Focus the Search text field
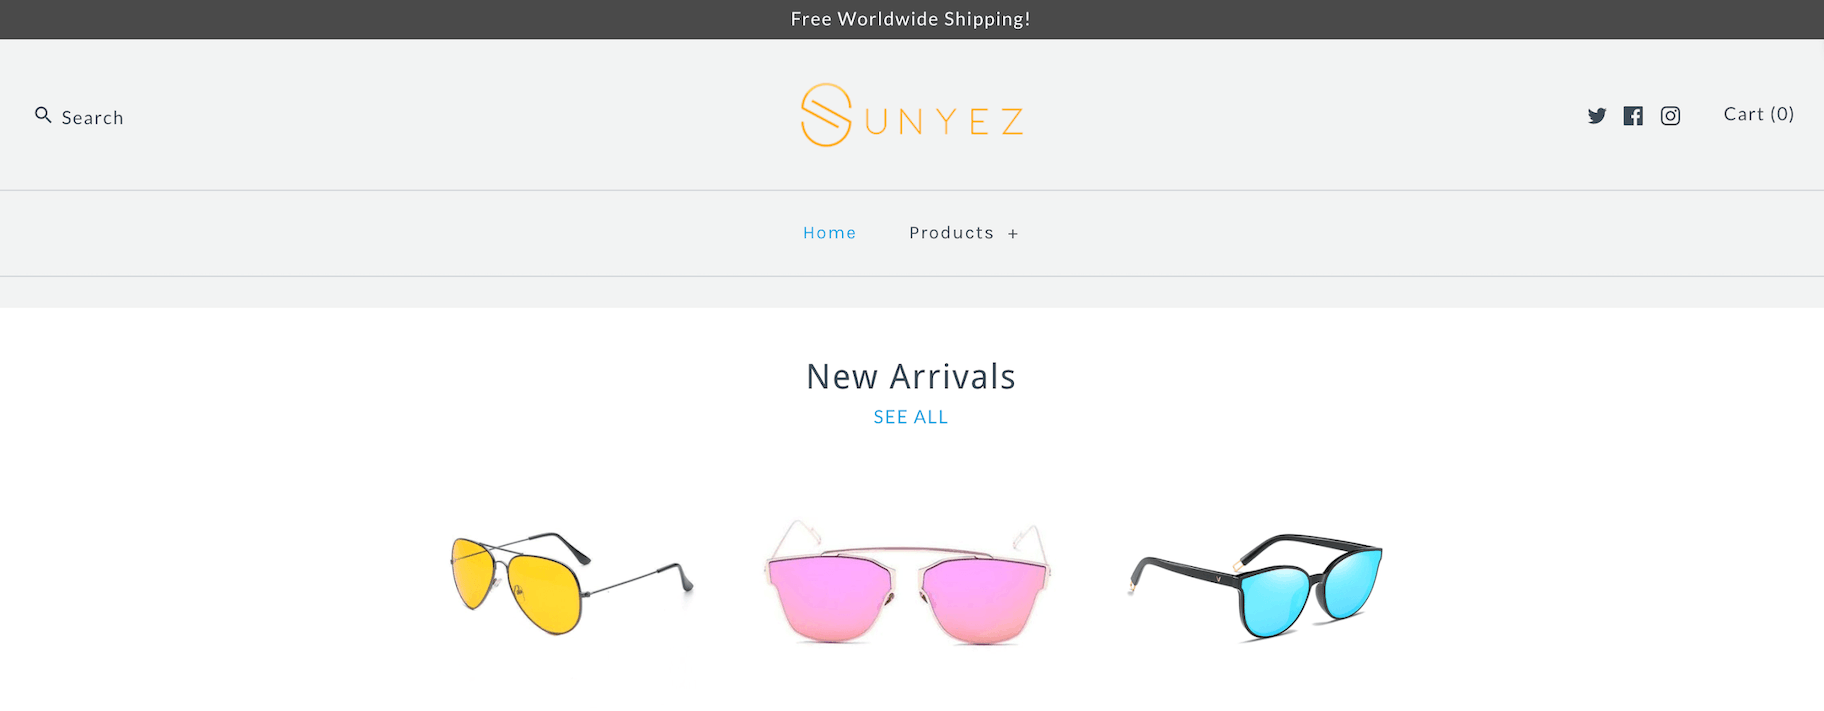This screenshot has height=711, width=1824. coord(92,118)
